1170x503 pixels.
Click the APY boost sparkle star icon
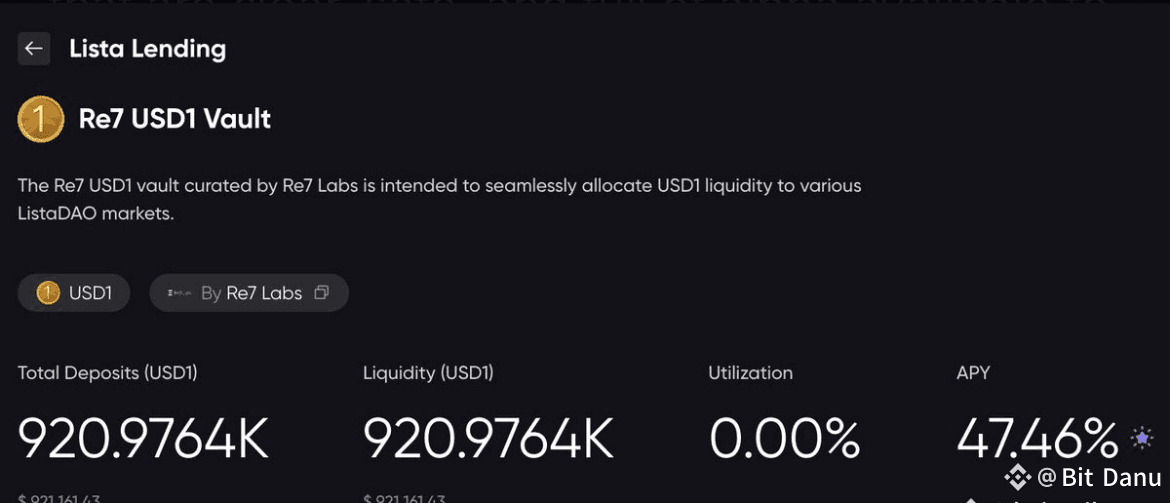coord(1142,439)
